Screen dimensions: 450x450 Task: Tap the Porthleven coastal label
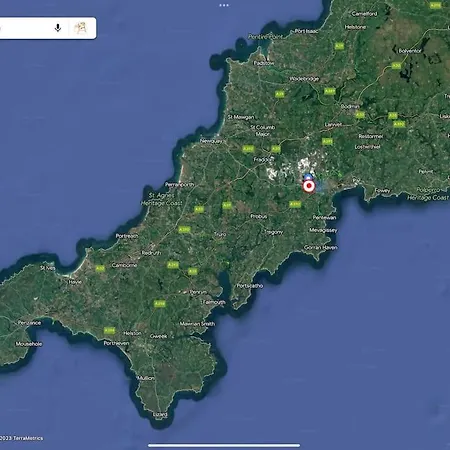pos(116,343)
